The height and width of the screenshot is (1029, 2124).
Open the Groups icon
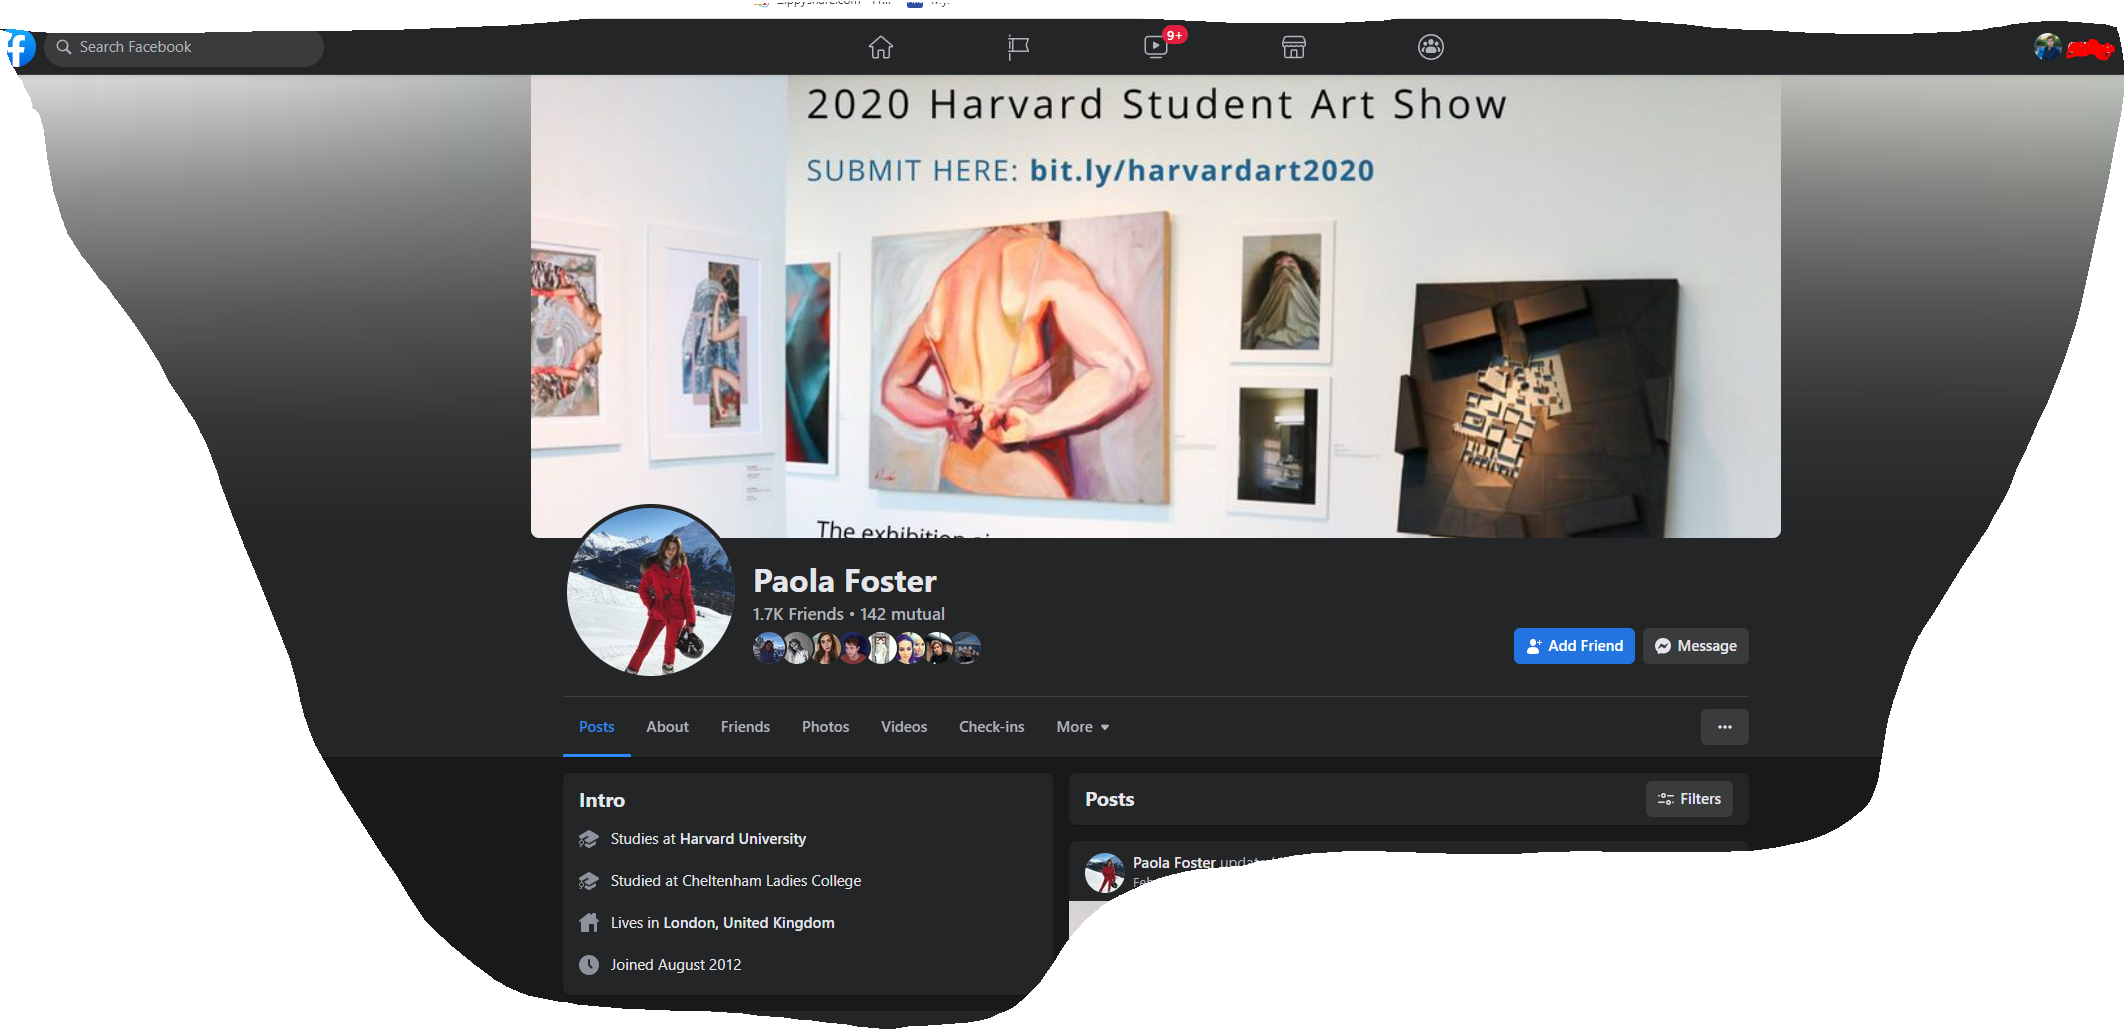coord(1431,47)
